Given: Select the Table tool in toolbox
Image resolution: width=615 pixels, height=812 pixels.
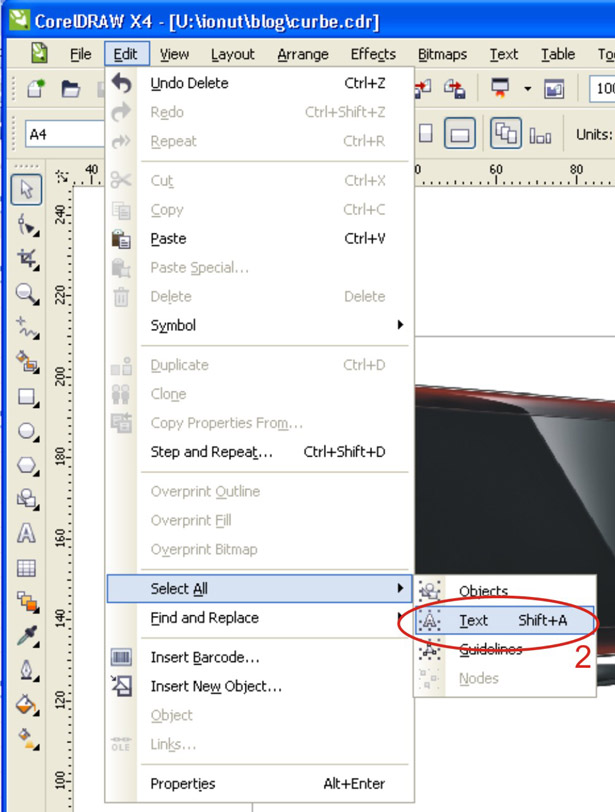Looking at the screenshot, I should [26, 568].
